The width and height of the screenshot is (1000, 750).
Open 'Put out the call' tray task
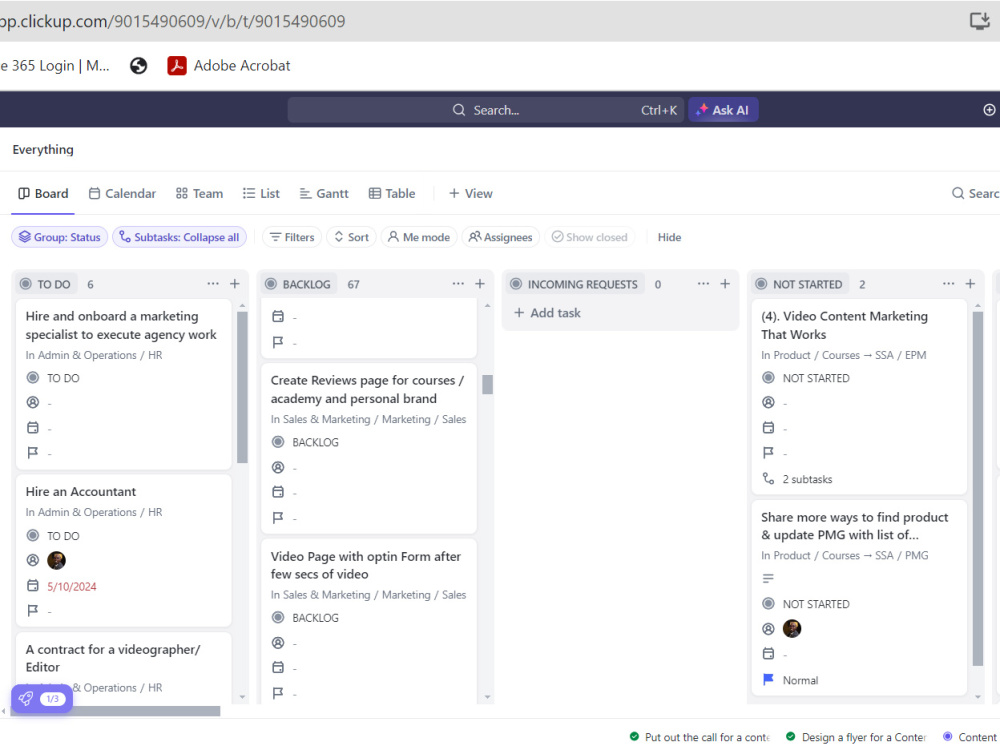coord(699,737)
